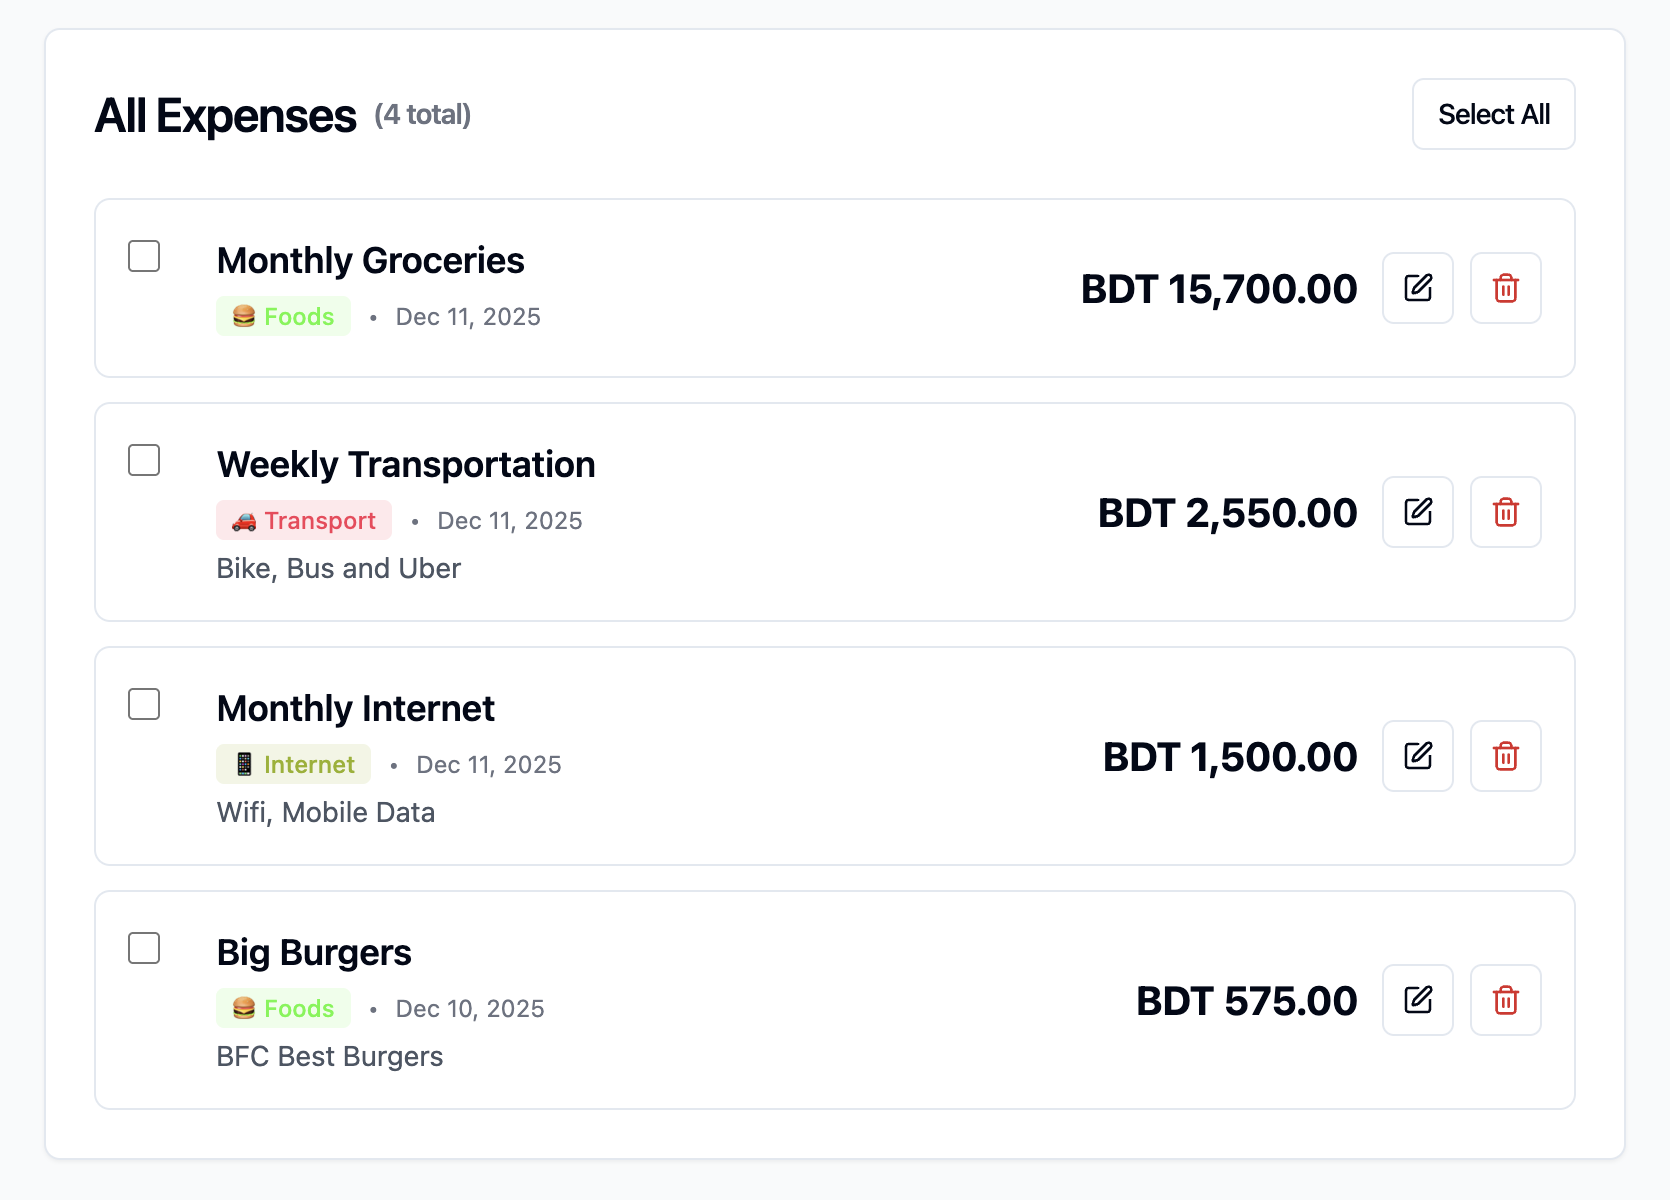The height and width of the screenshot is (1200, 1670).
Task: Click the BDT 575.00 amount
Action: (x=1246, y=1000)
